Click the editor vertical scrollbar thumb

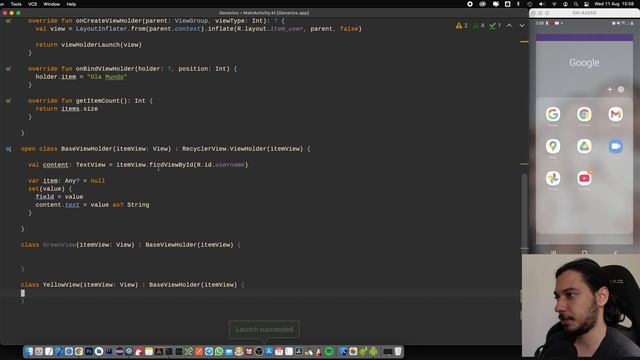coord(524,210)
